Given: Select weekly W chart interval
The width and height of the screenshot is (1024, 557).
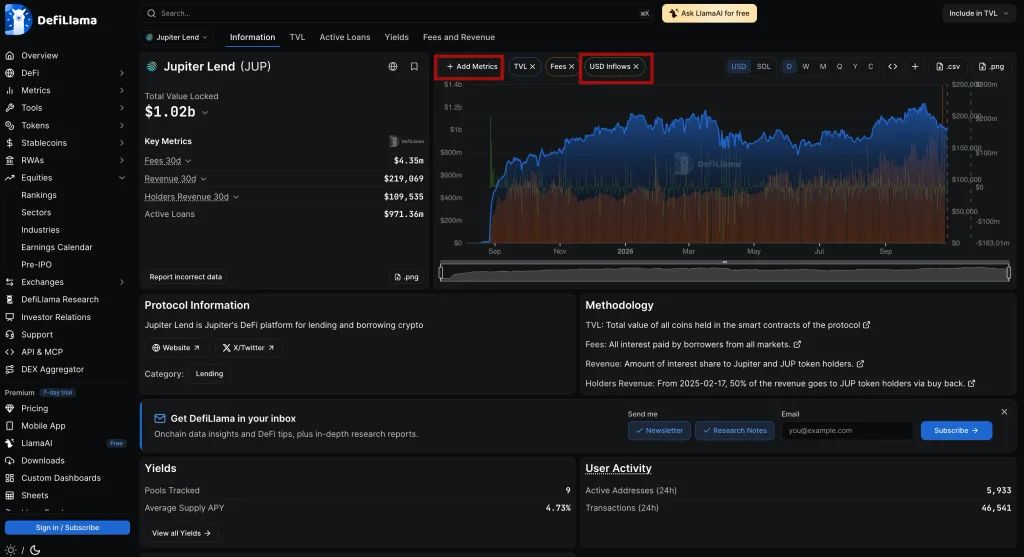Looking at the screenshot, I should (x=806, y=67).
